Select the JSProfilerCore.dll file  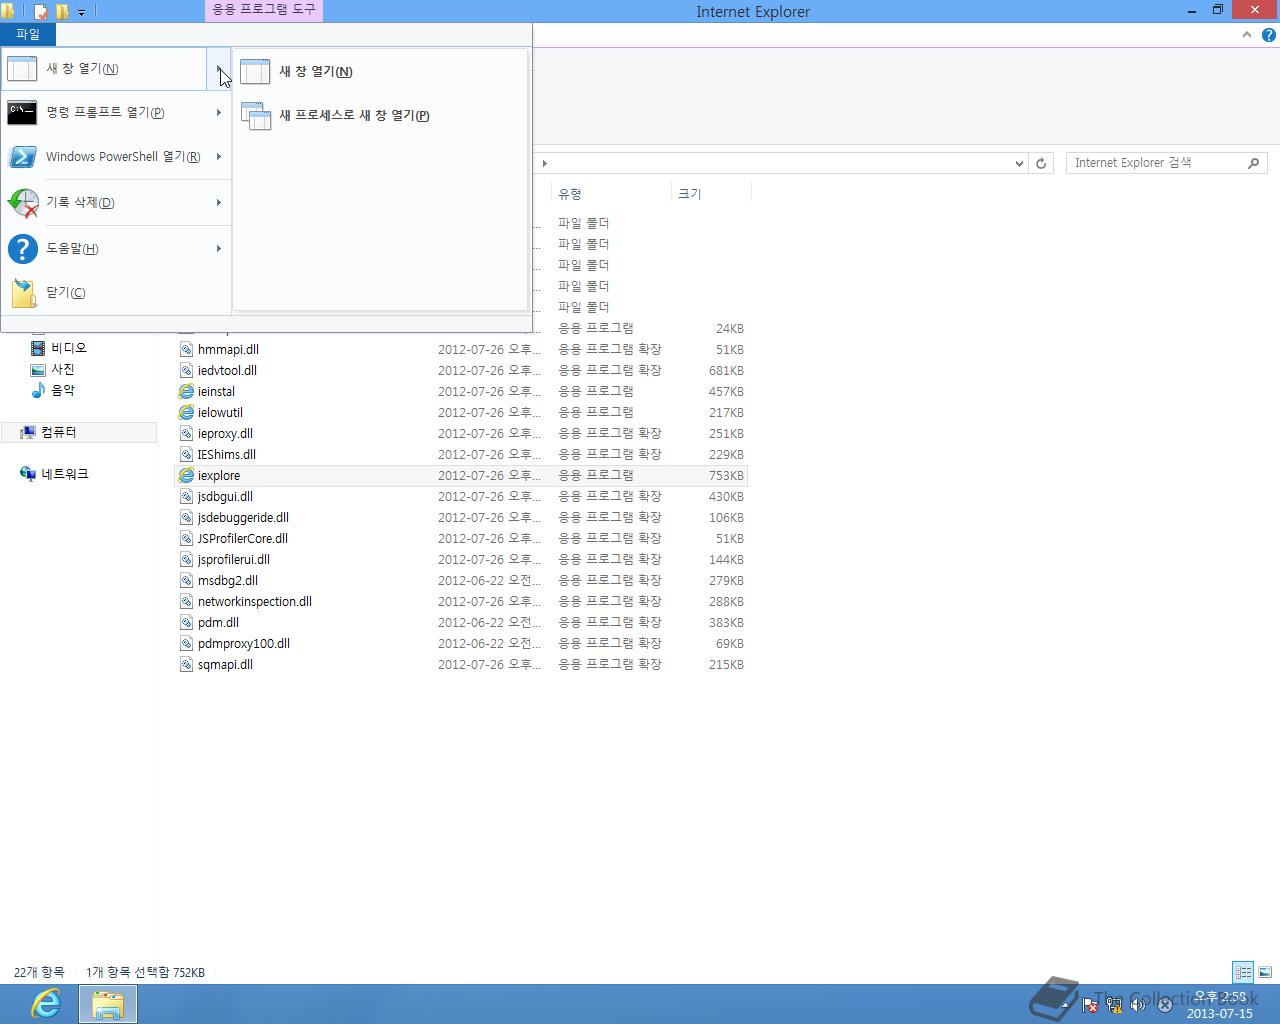click(243, 539)
